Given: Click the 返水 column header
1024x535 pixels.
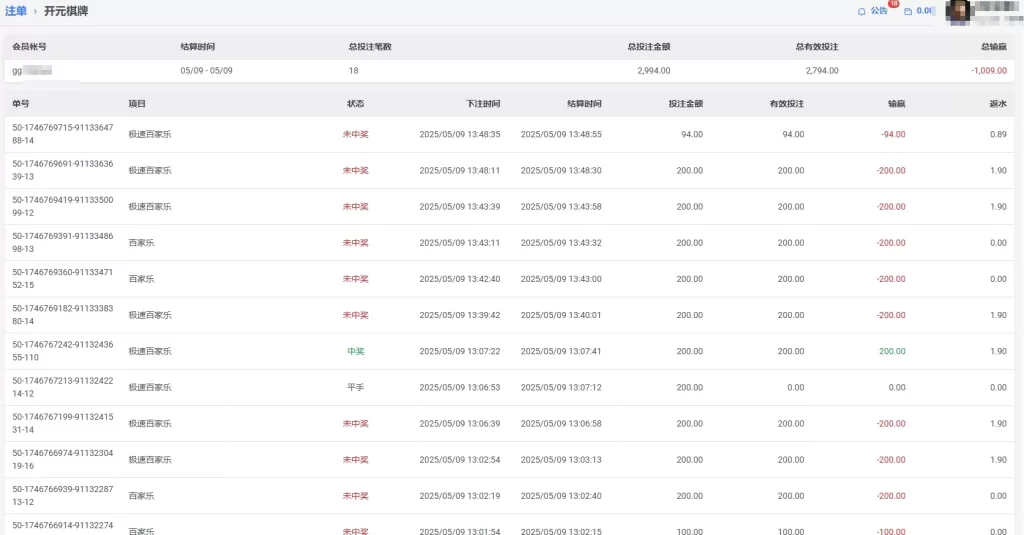Looking at the screenshot, I should [998, 103].
